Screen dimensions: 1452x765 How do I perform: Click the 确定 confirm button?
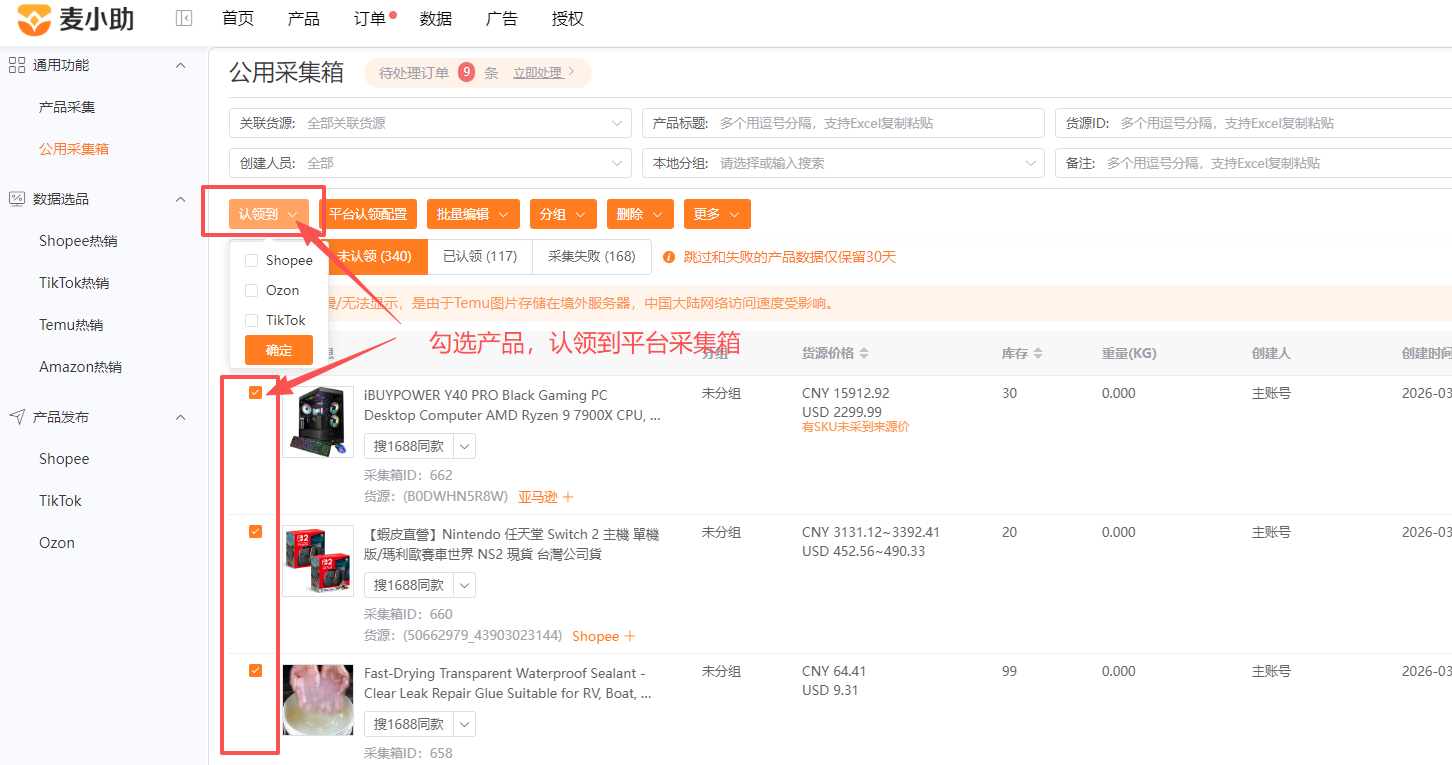279,350
